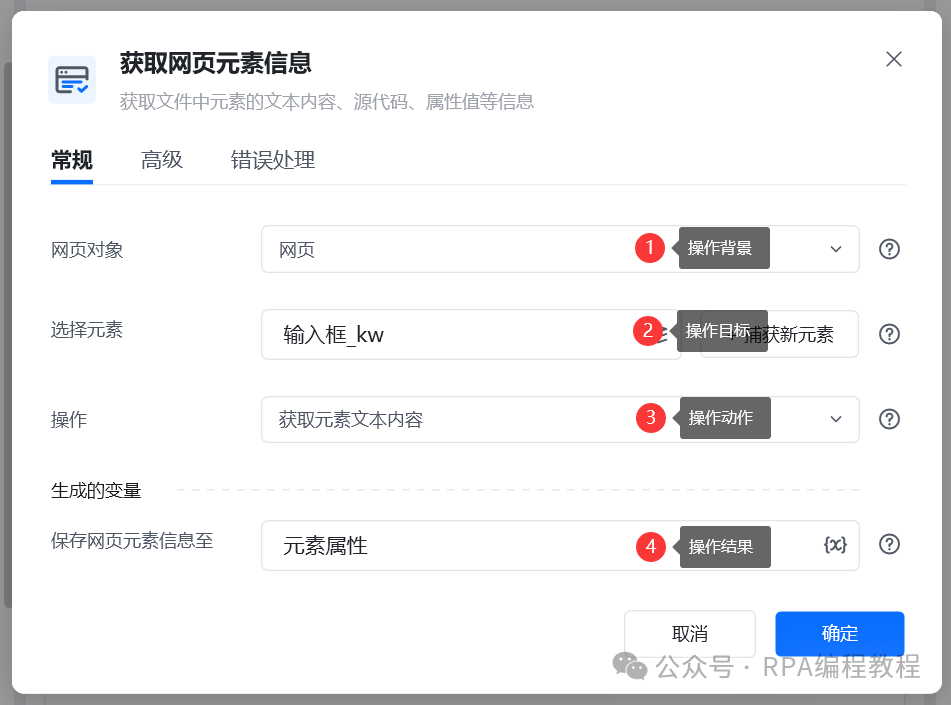Click the 生成的变量 section heading
The image size is (951, 705).
(x=96, y=490)
